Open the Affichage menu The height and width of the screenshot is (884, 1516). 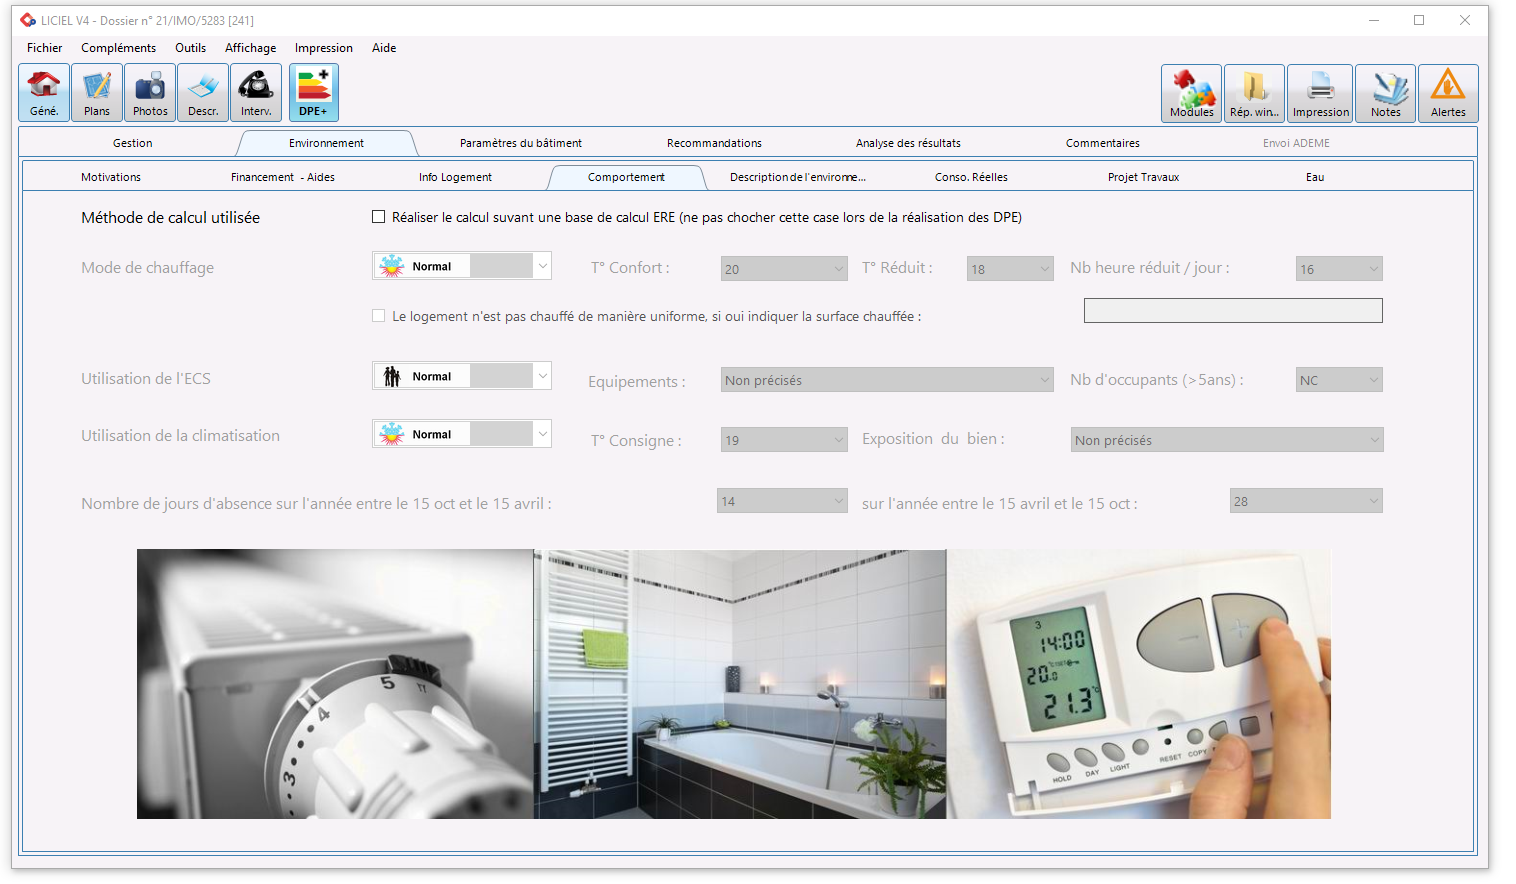tap(251, 48)
